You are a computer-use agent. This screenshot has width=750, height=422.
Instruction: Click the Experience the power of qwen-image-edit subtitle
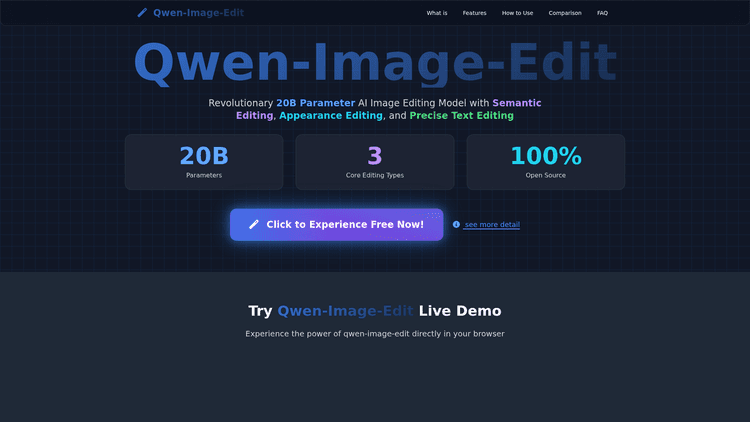(375, 334)
